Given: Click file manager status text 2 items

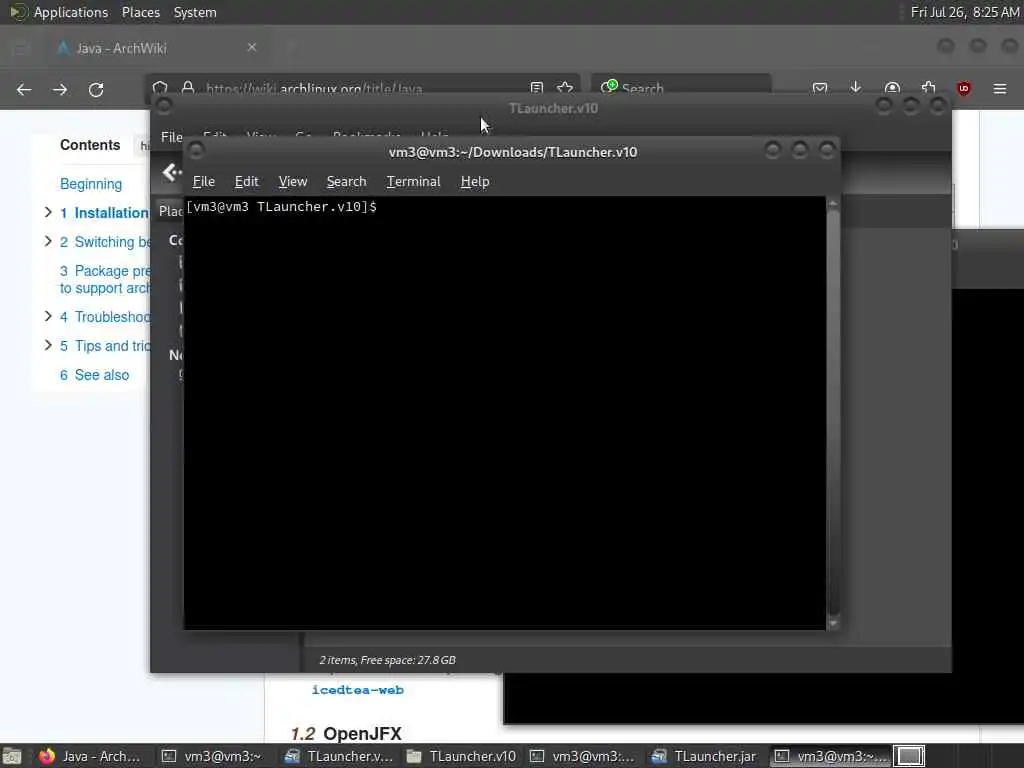Looking at the screenshot, I should click(x=387, y=660).
